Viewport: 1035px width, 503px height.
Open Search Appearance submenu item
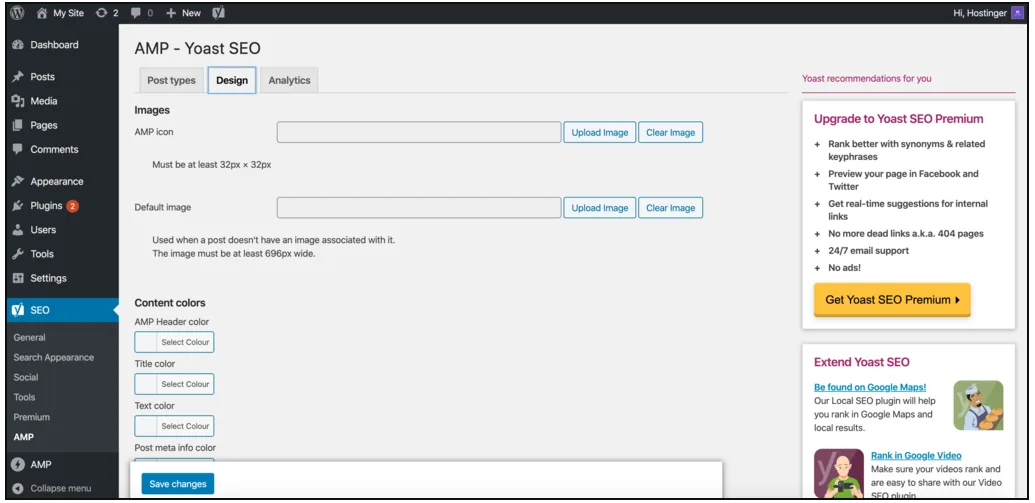click(x=53, y=357)
